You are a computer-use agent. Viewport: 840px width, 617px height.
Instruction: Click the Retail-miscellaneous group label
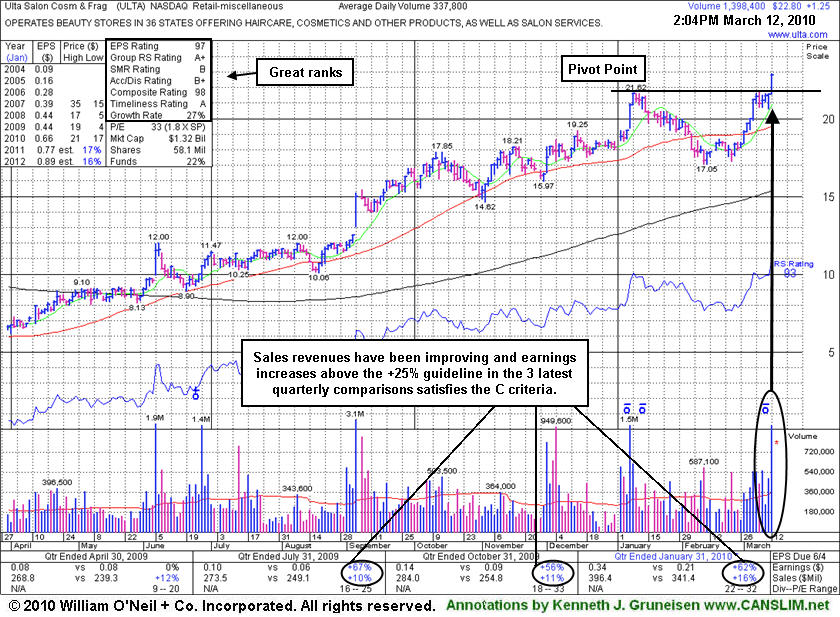238,6
